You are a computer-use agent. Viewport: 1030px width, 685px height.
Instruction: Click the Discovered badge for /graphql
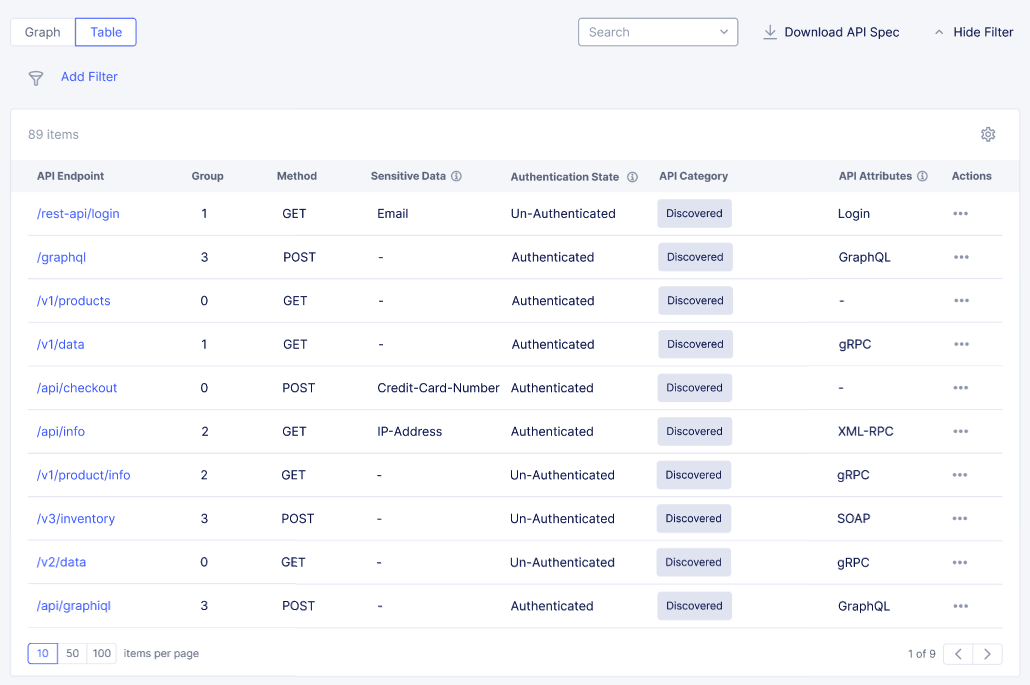click(x=695, y=257)
